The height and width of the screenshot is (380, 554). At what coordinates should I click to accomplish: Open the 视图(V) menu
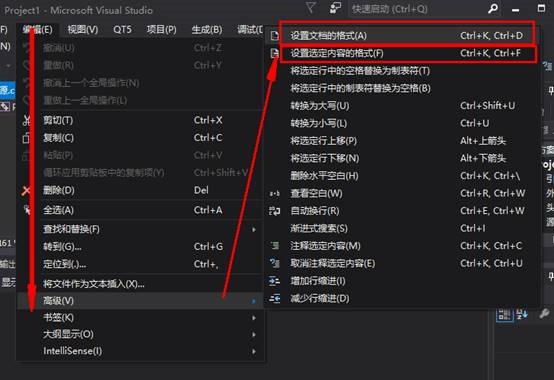coord(83,29)
